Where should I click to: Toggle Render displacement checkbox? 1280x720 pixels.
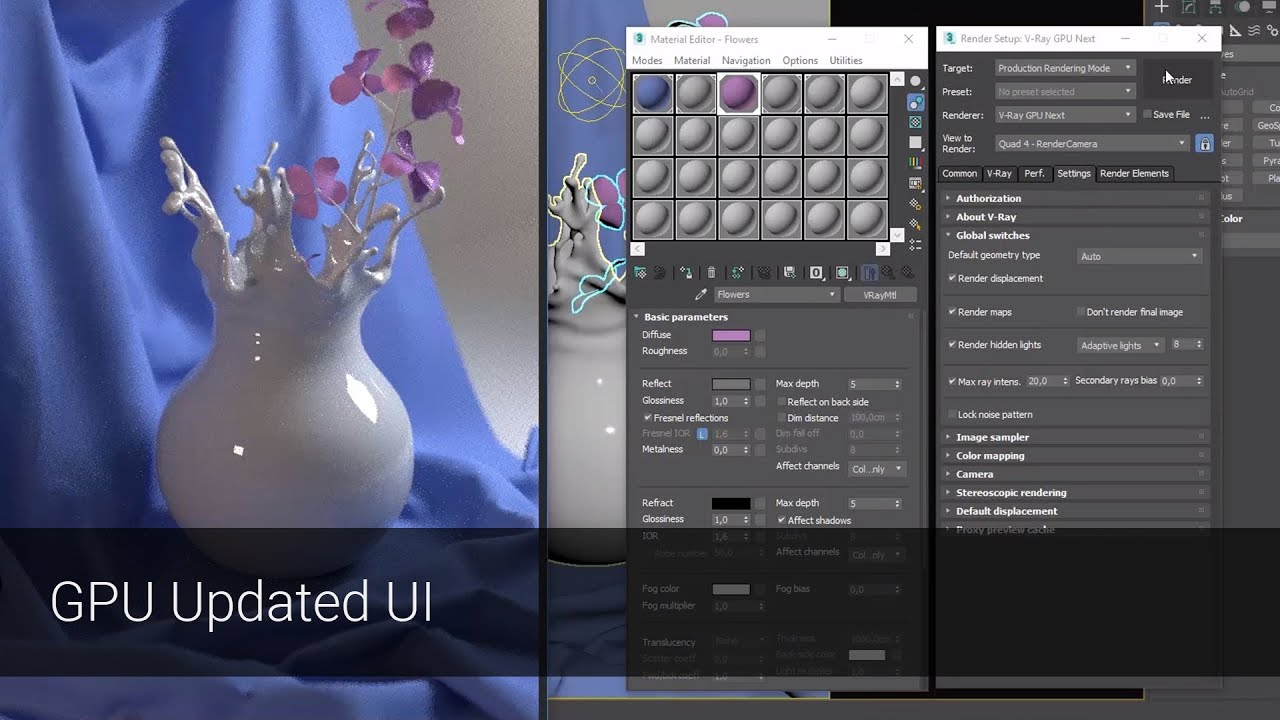pyautogui.click(x=952, y=278)
